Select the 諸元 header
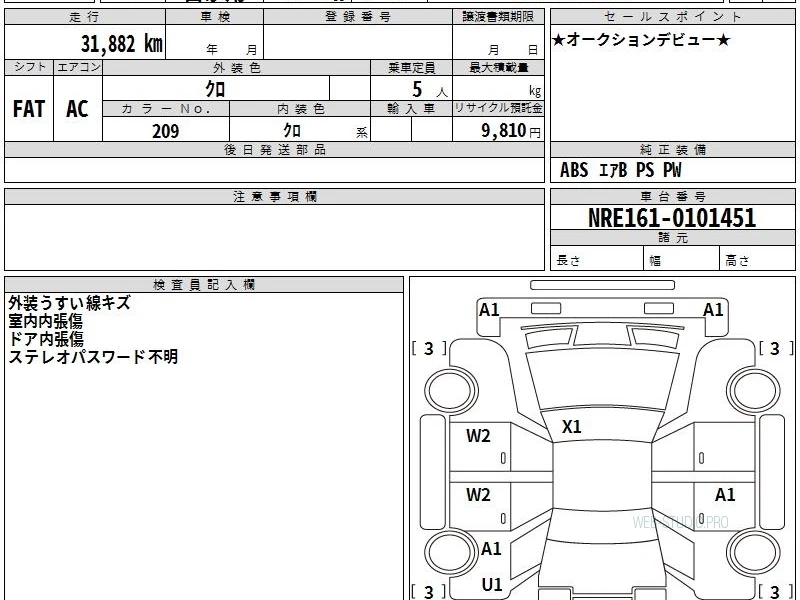This screenshot has width=800, height=600. tap(672, 238)
